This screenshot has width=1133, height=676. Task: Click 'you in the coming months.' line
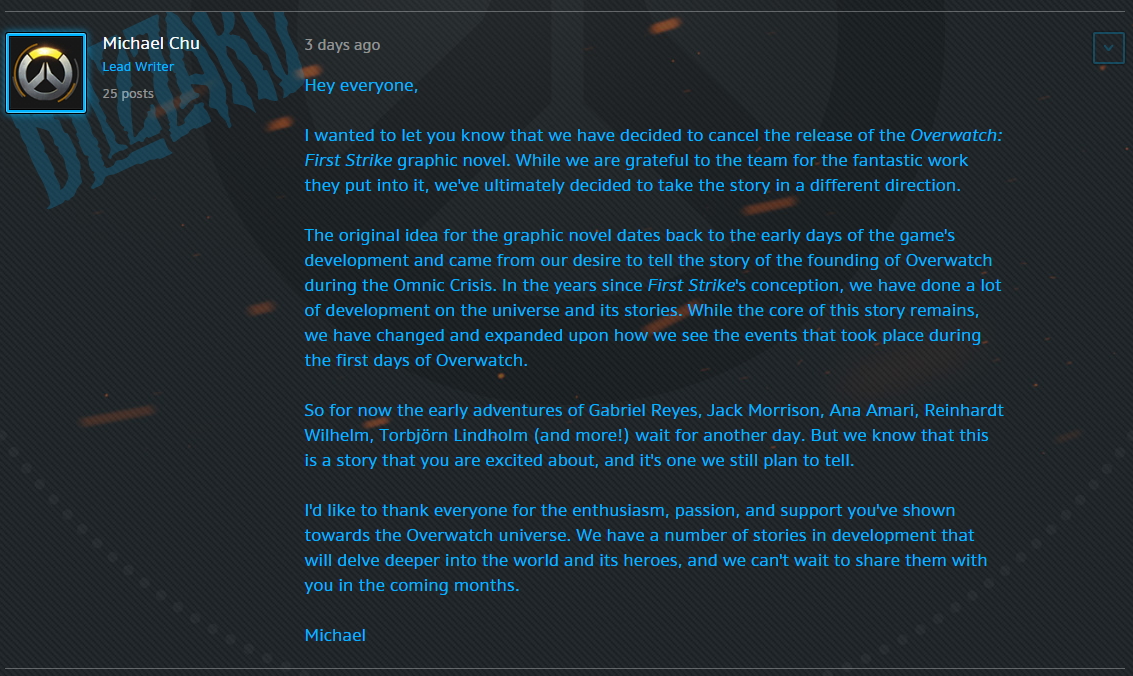tap(412, 585)
